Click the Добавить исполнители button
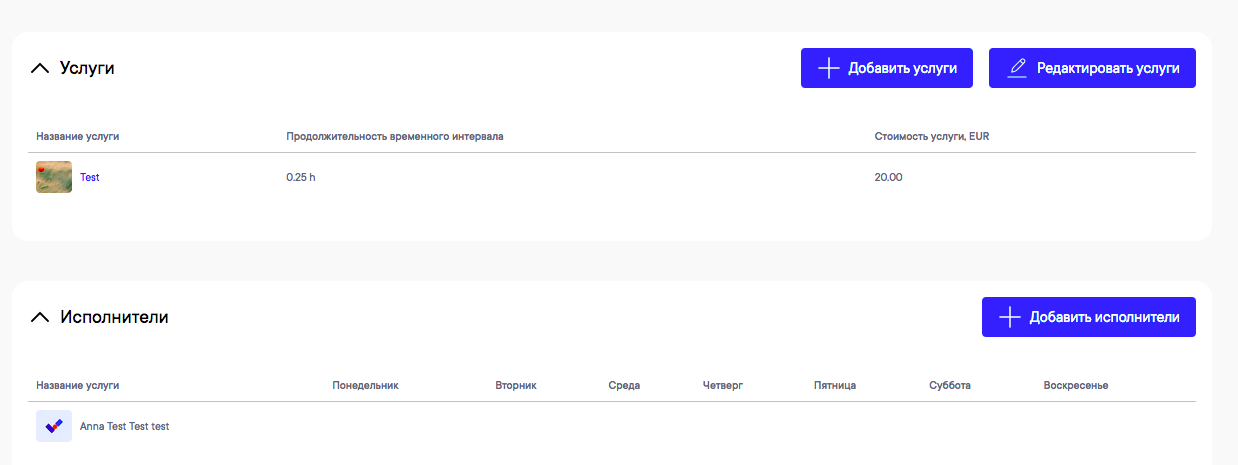 click(x=1089, y=317)
